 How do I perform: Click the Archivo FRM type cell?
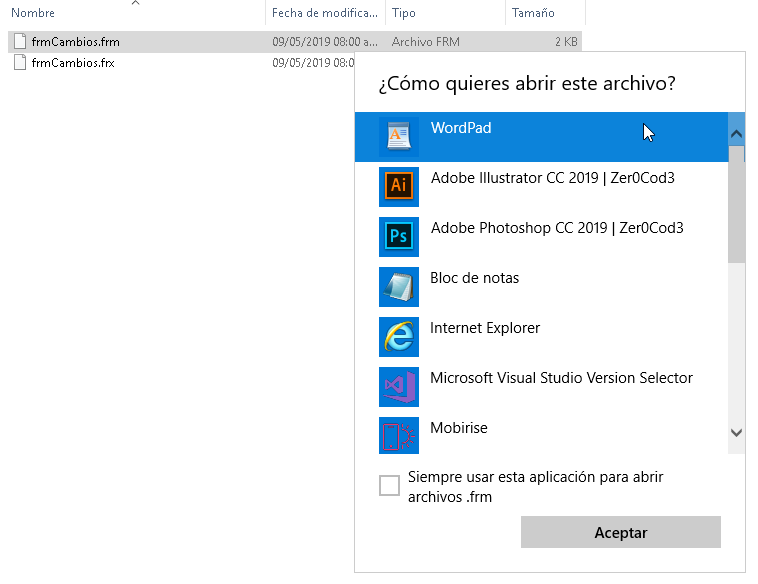tap(425, 42)
